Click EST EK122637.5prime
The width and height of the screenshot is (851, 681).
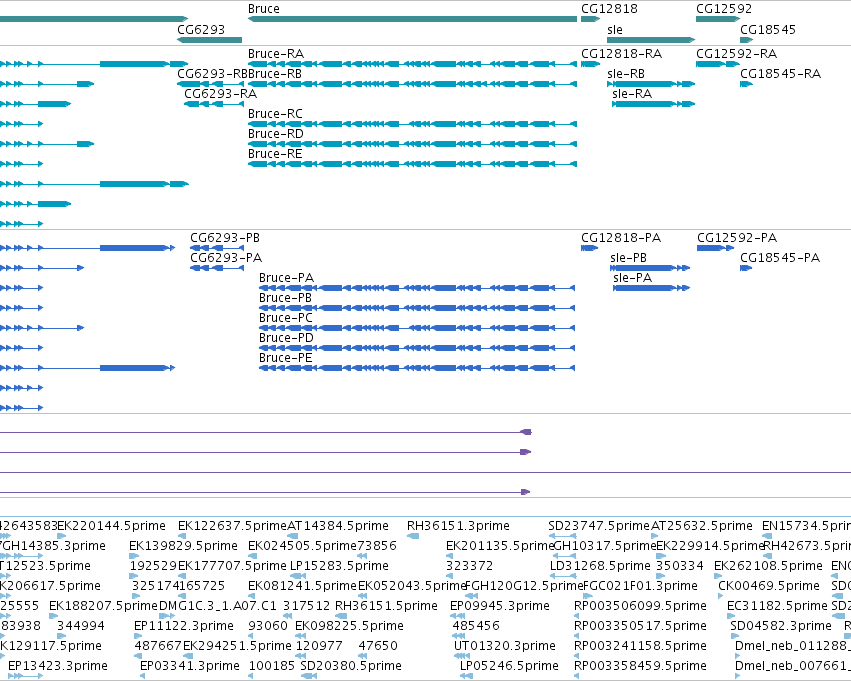232,526
